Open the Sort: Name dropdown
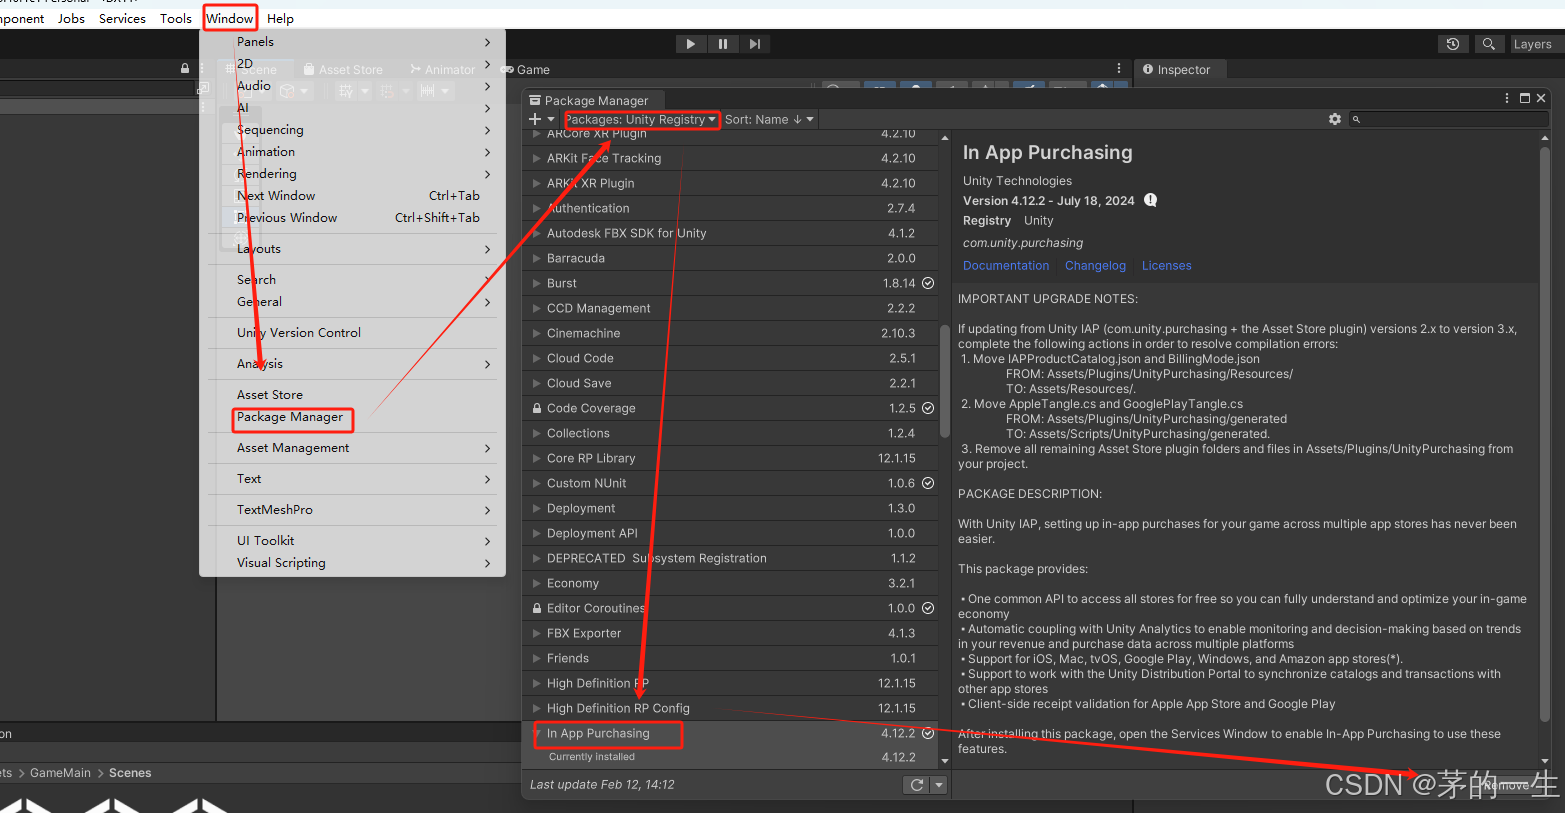 click(769, 120)
